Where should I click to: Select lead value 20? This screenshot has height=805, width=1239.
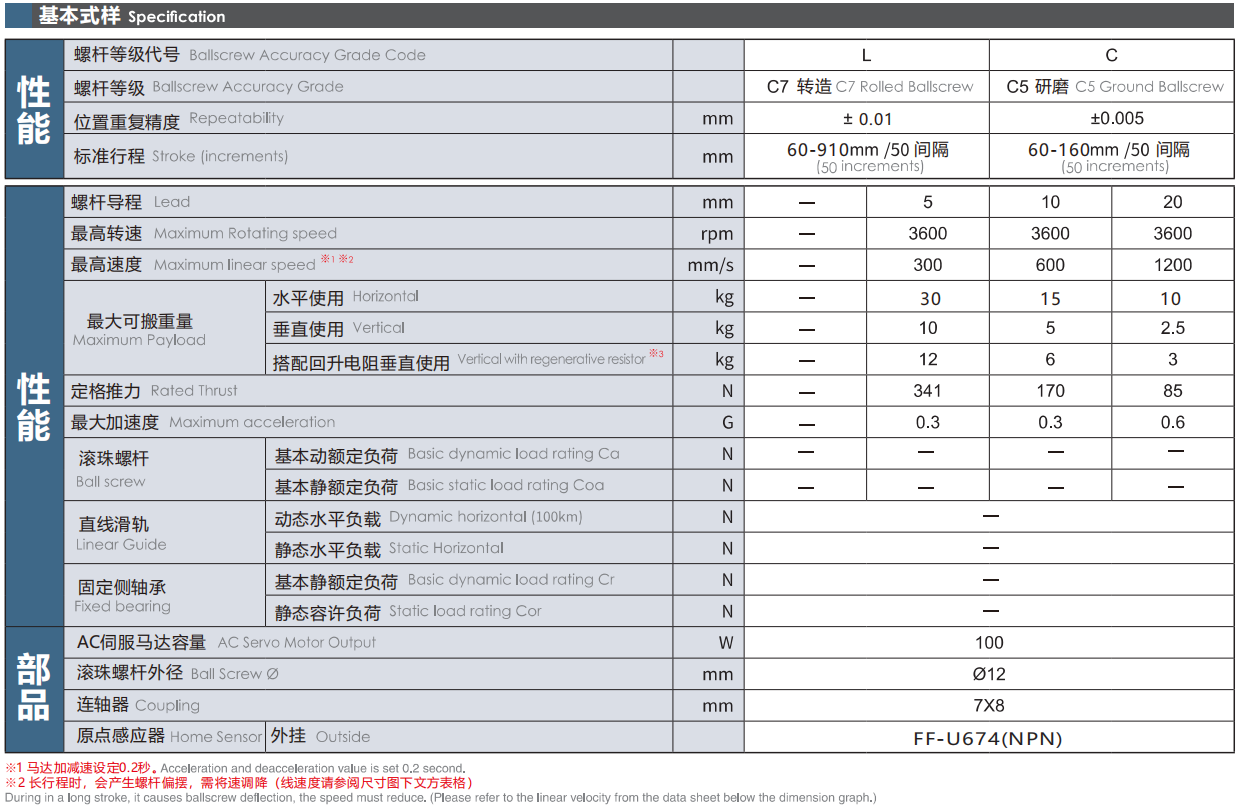[x=1172, y=202]
